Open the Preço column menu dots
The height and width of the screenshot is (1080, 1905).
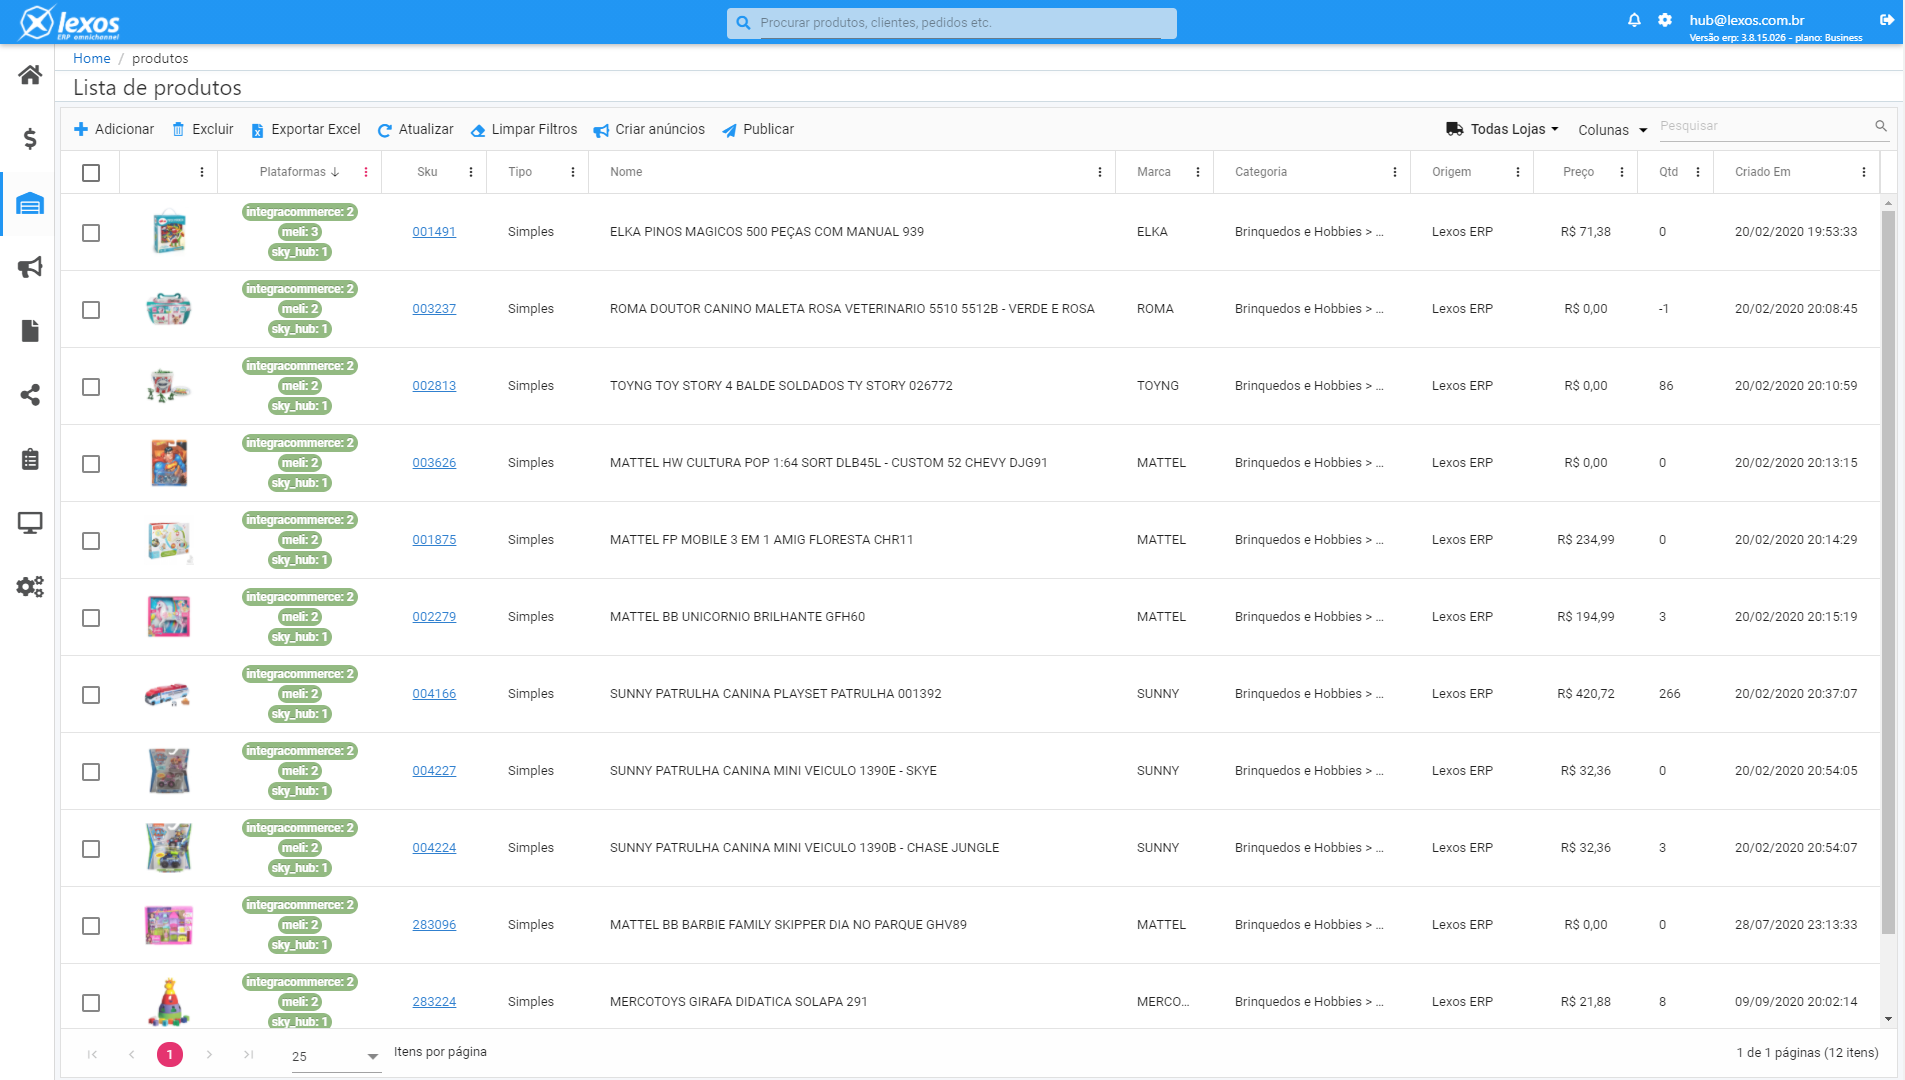coord(1622,172)
